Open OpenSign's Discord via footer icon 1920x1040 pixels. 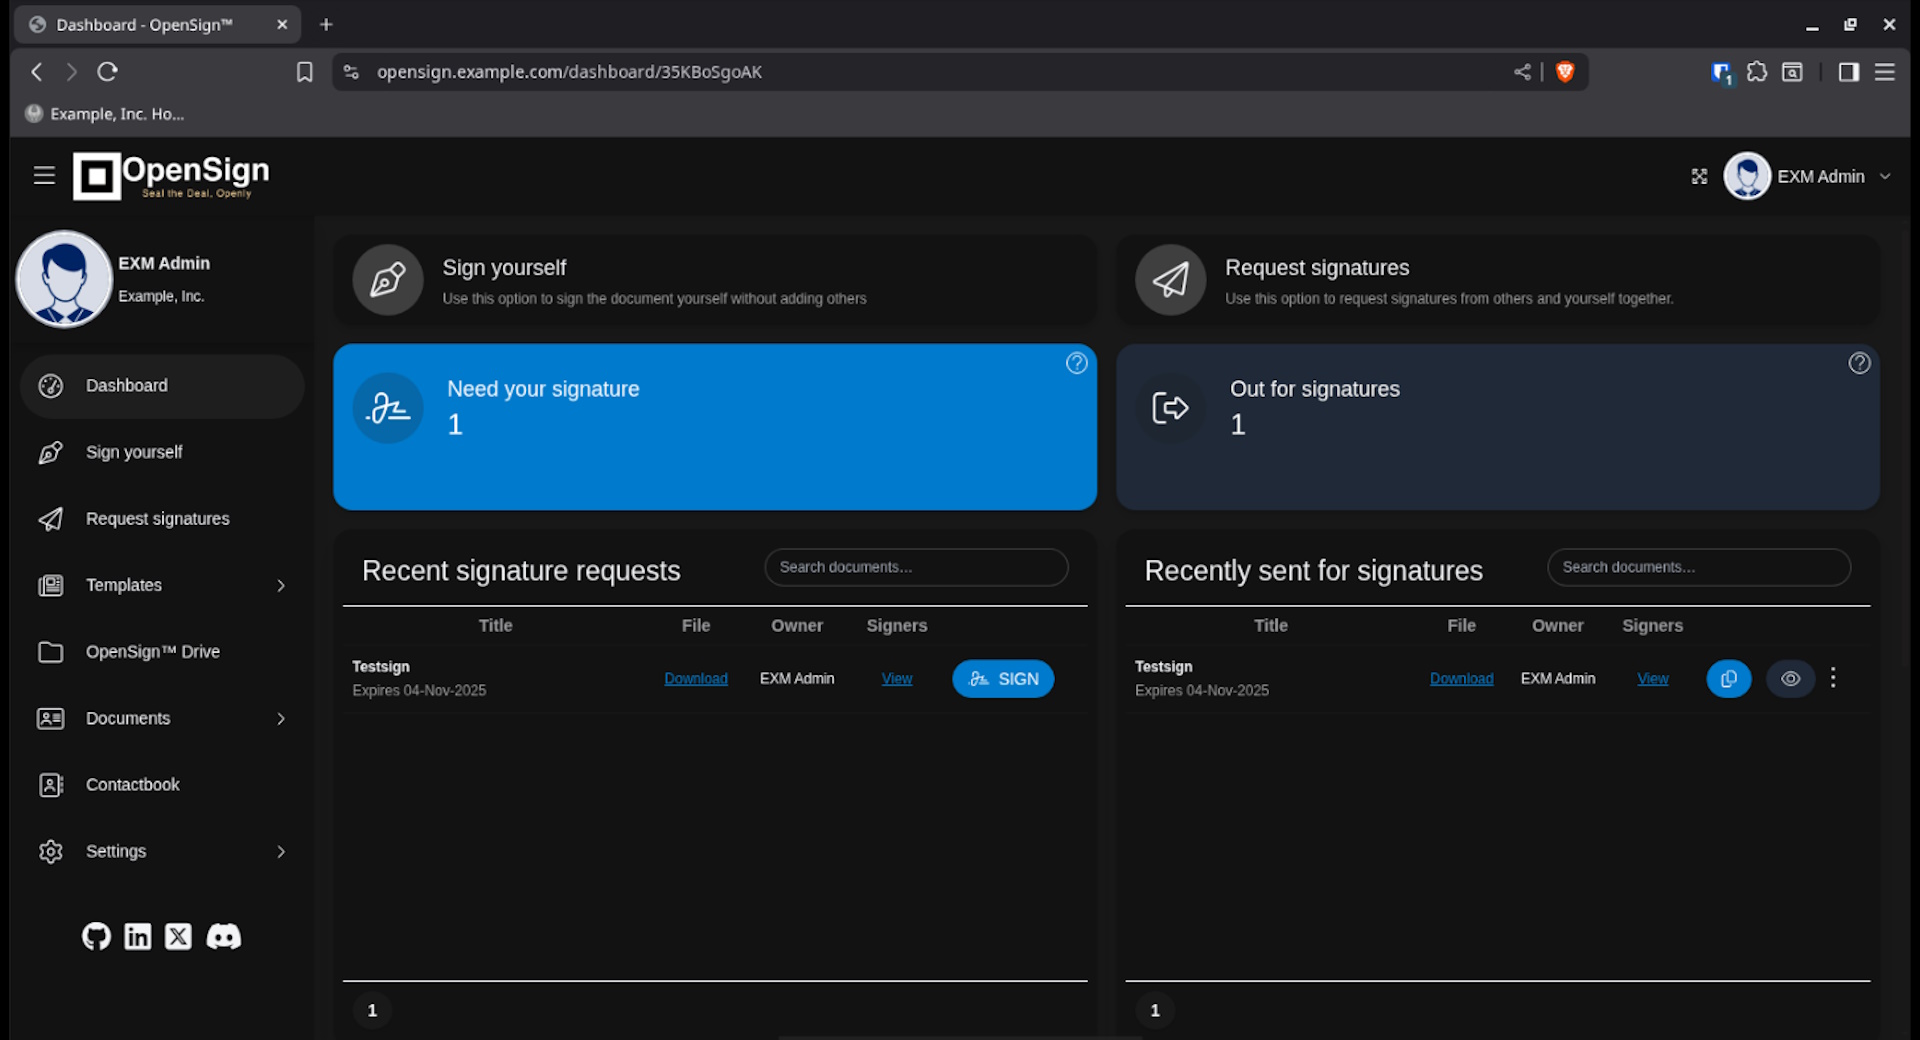click(x=223, y=937)
